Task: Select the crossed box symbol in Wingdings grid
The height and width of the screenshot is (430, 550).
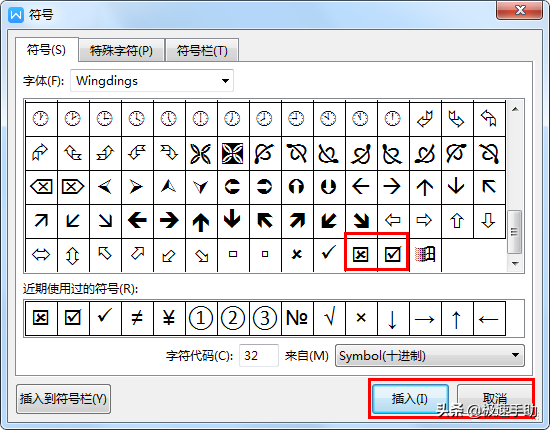Action: pyautogui.click(x=361, y=254)
